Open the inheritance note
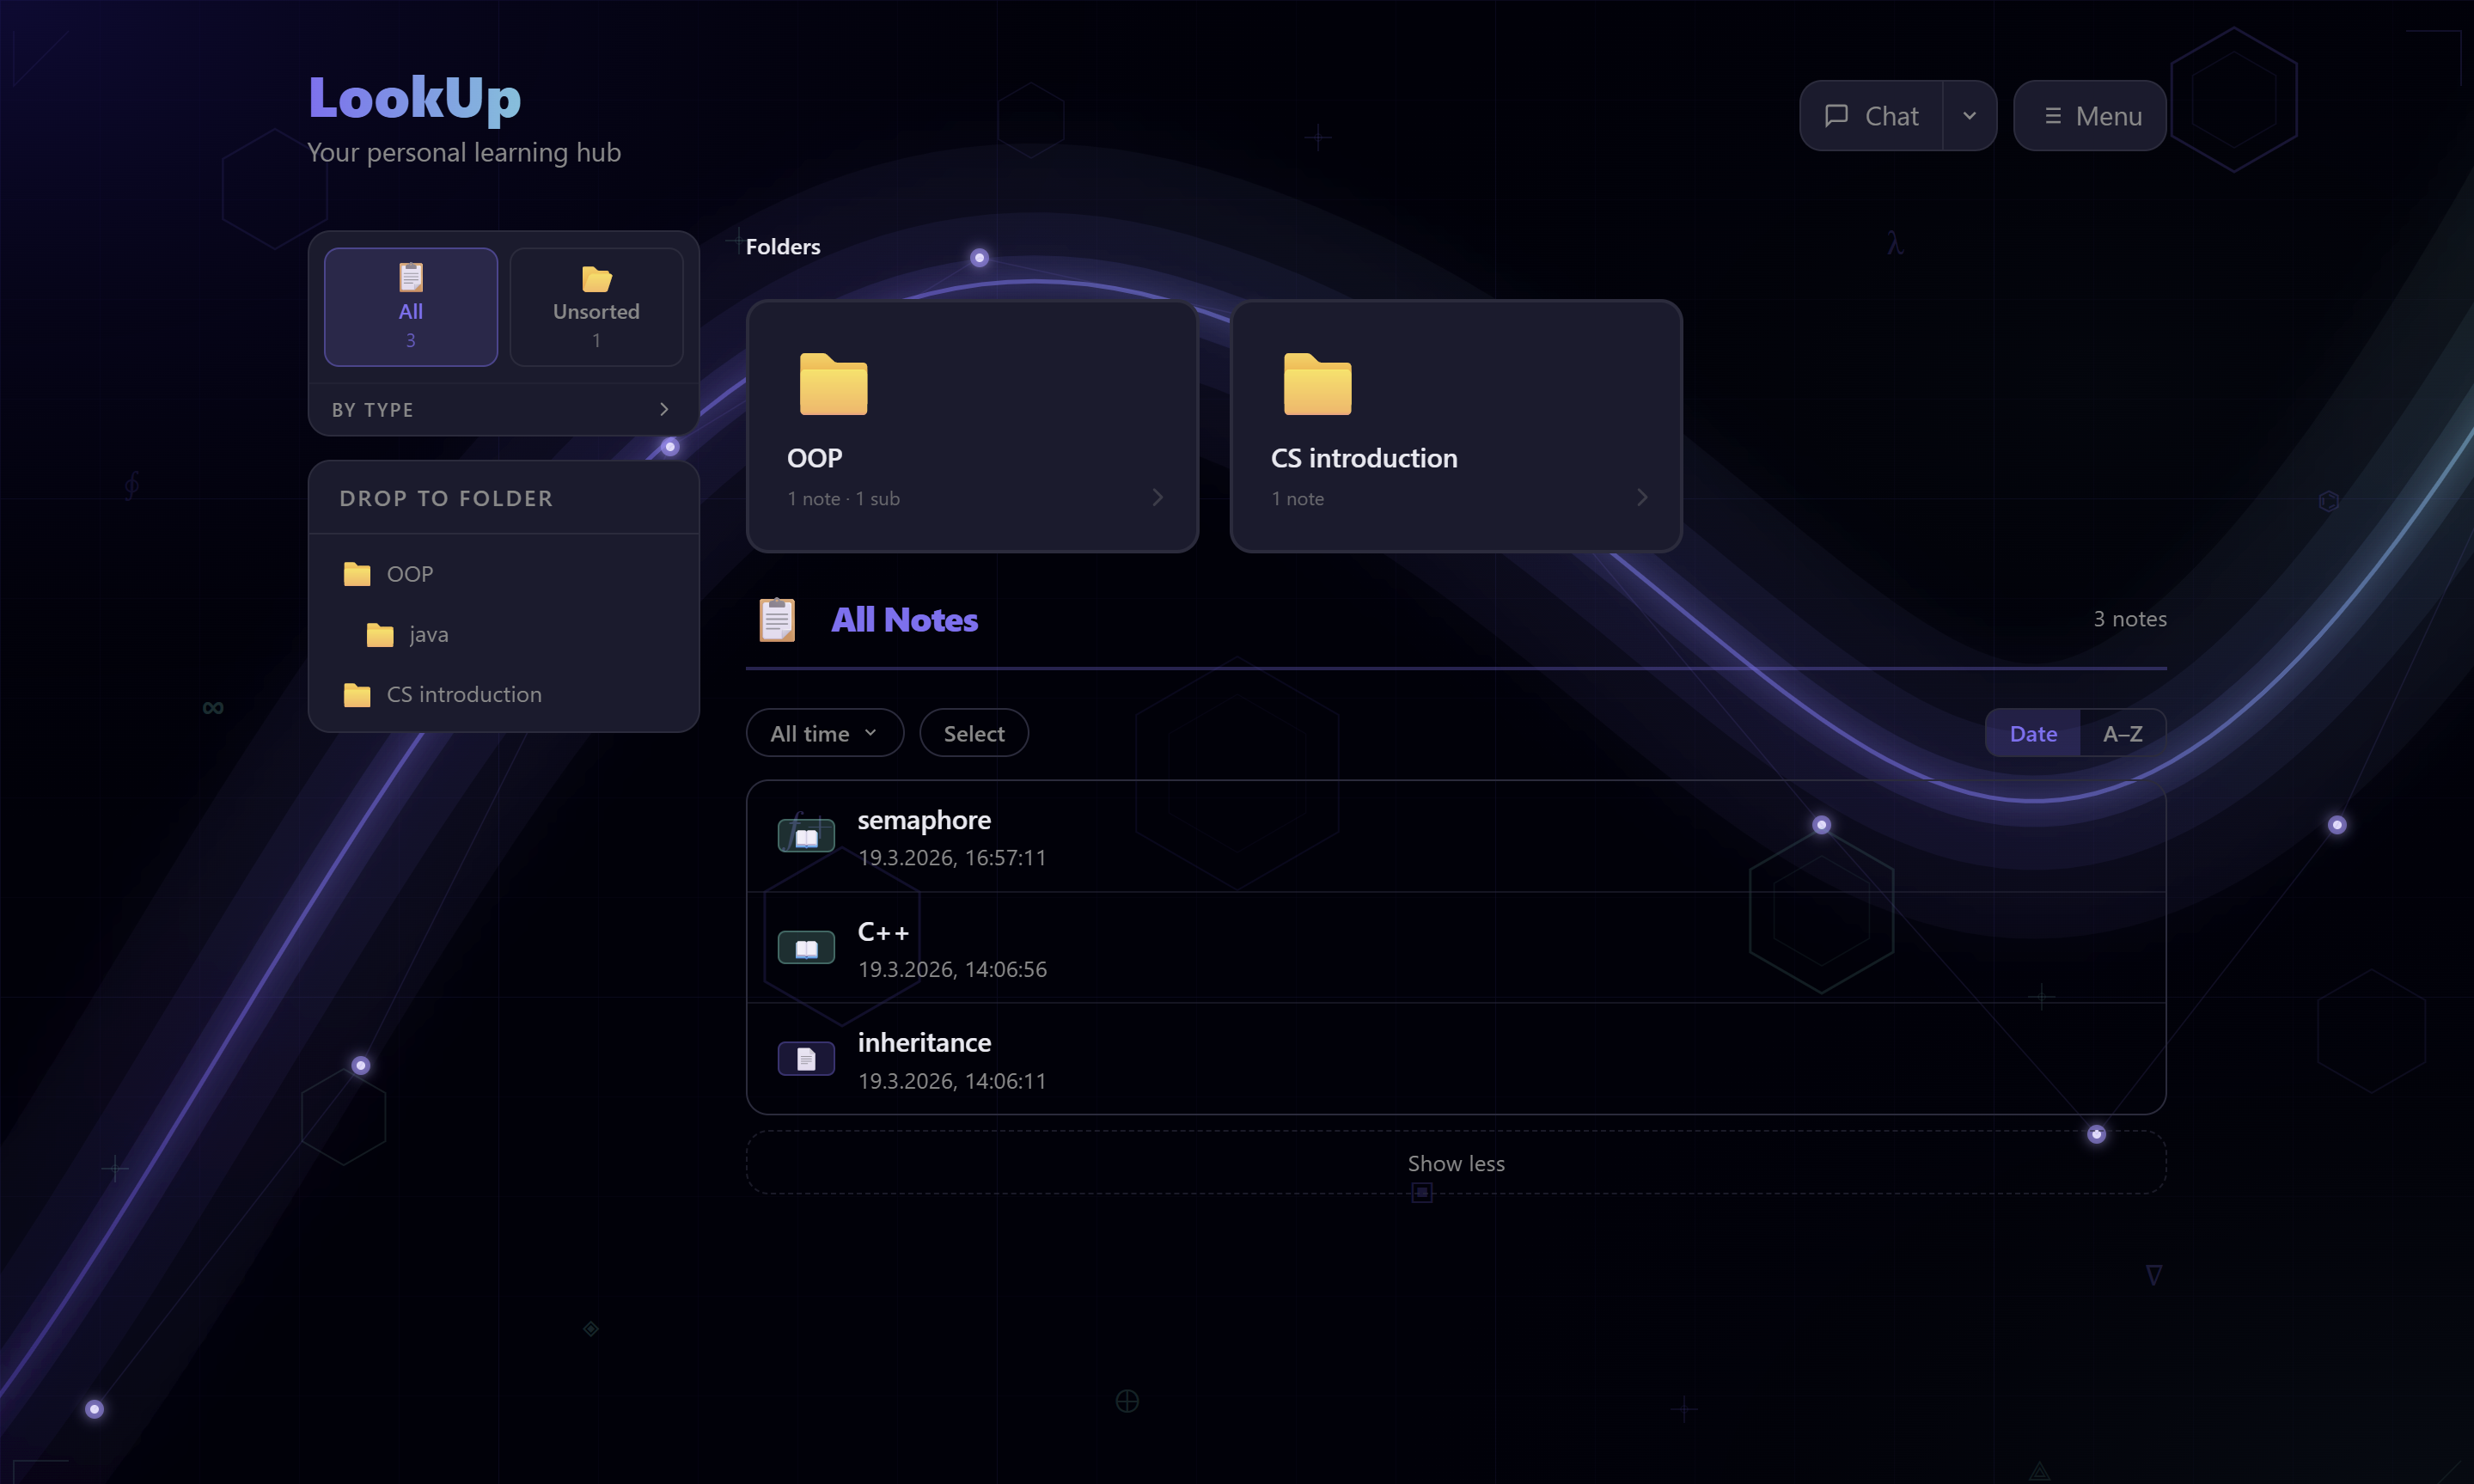This screenshot has width=2474, height=1484. 924,1042
